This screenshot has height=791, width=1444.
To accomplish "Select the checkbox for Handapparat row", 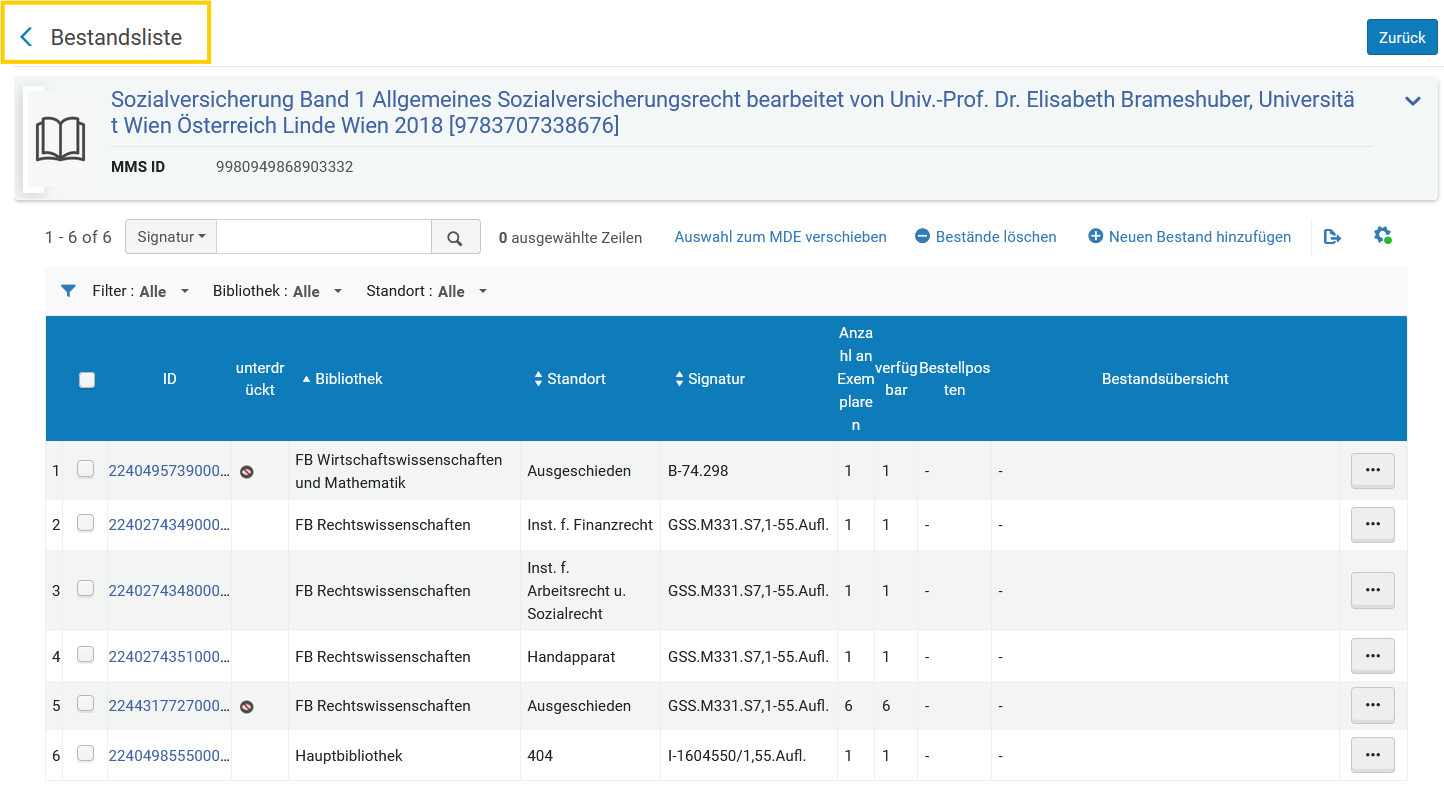I will click(86, 654).
